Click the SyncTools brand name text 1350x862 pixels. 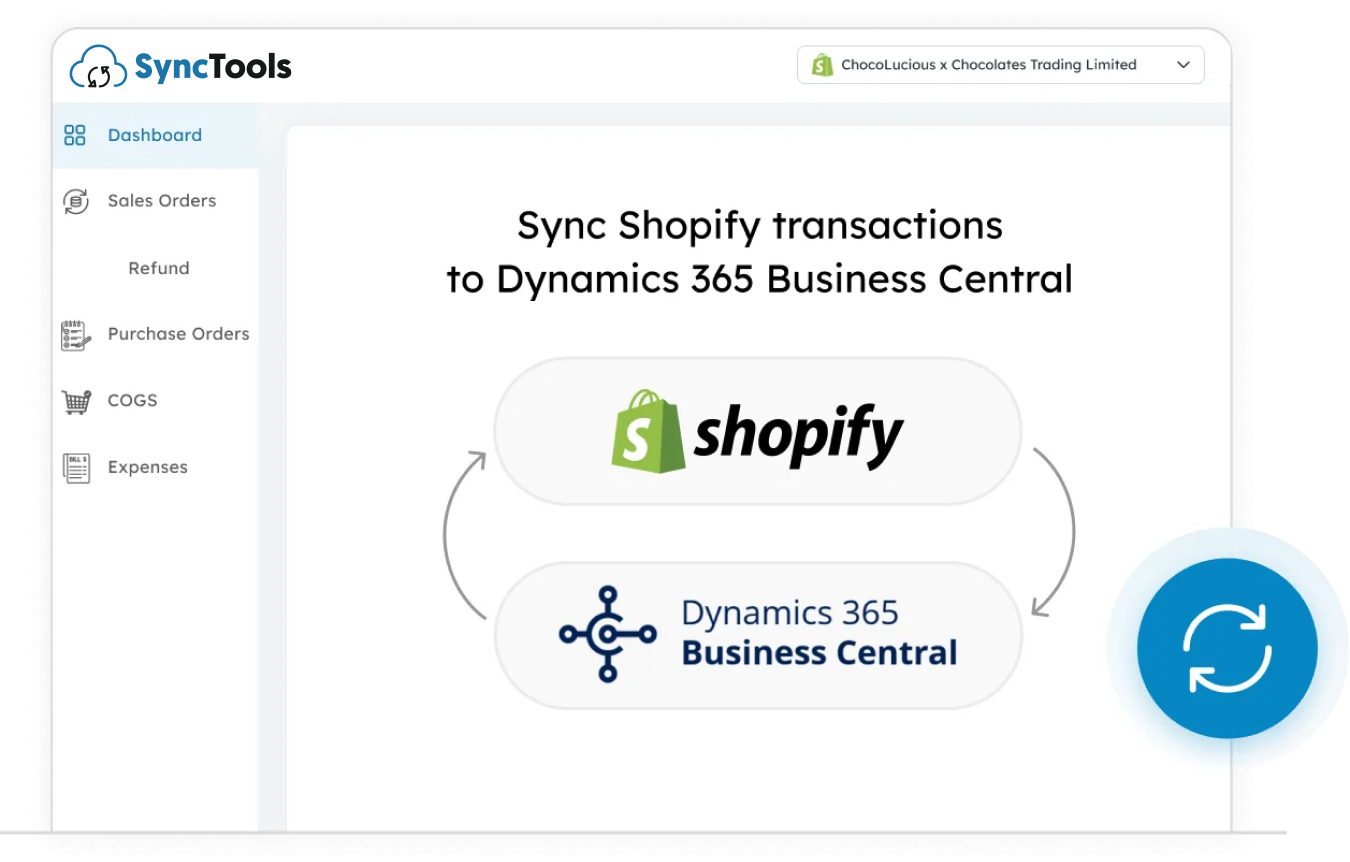(213, 67)
